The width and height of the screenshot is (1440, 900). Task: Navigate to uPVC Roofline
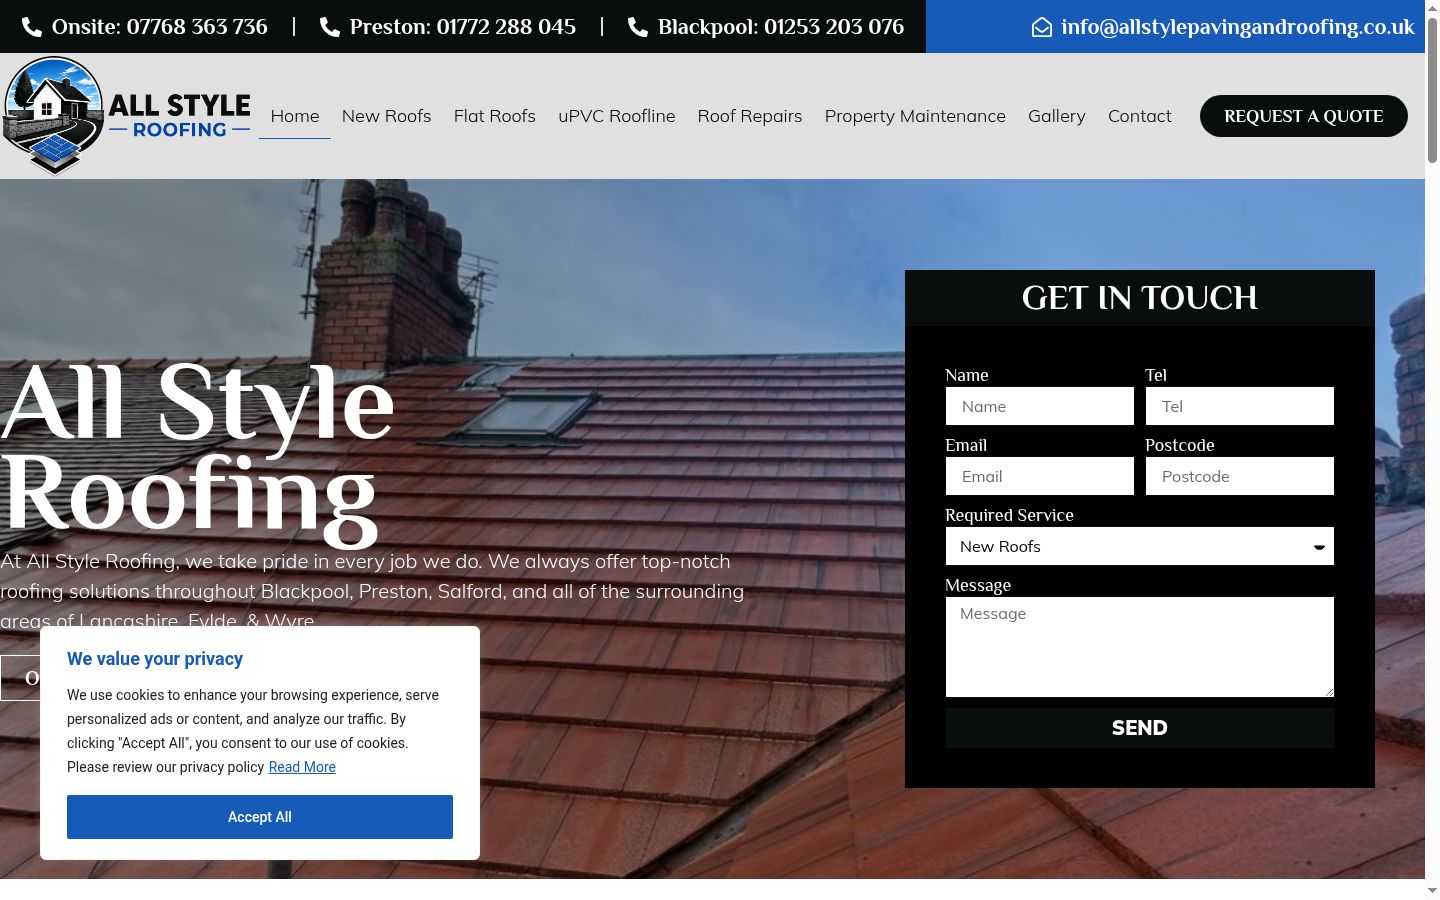pos(617,116)
